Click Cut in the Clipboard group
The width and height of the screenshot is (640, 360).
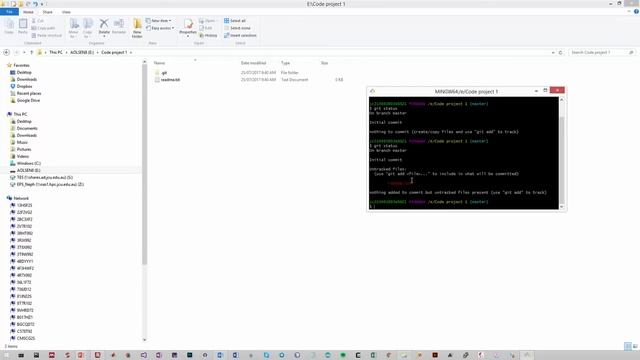point(38,20)
